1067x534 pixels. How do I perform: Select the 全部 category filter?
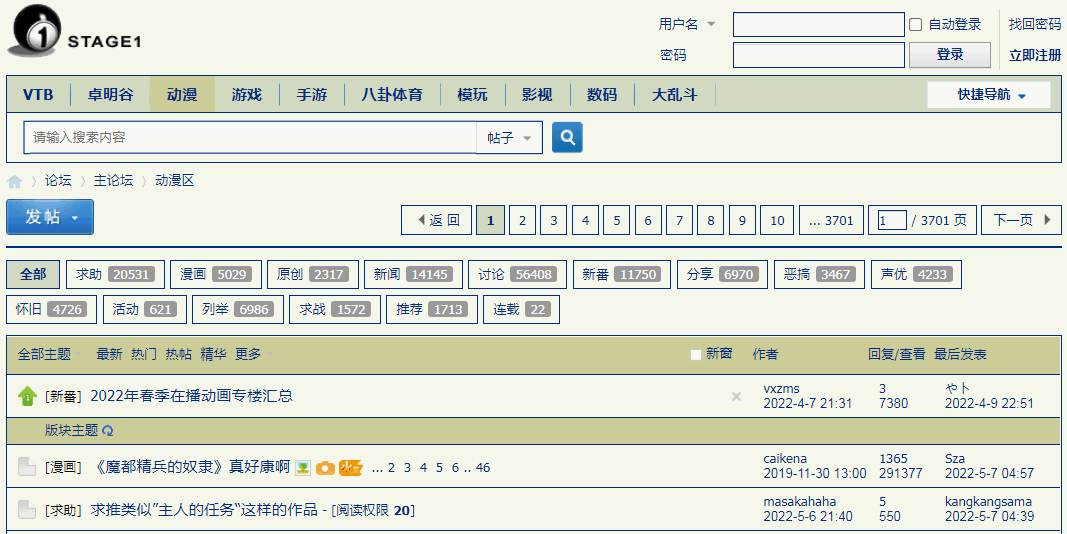tap(33, 274)
